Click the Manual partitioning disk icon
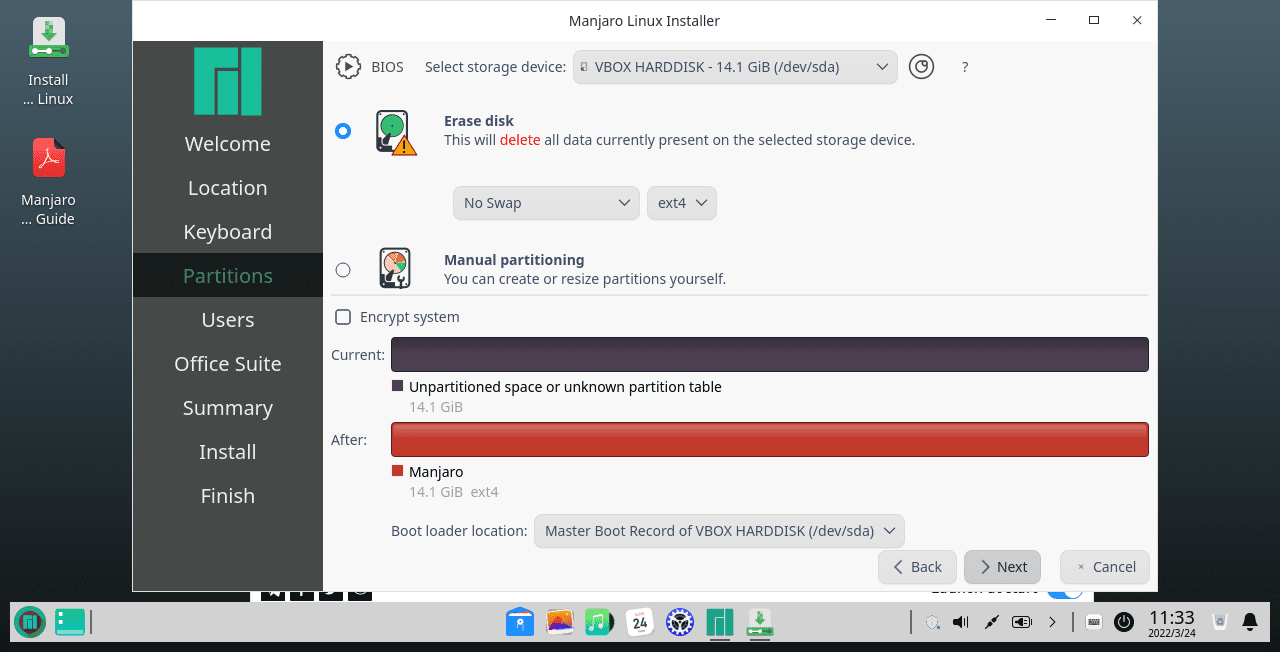This screenshot has height=652, width=1280. click(394, 268)
